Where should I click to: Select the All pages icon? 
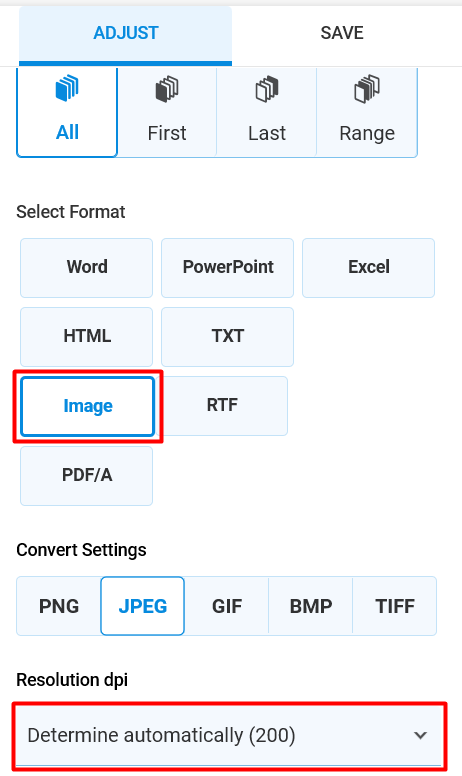point(67,89)
